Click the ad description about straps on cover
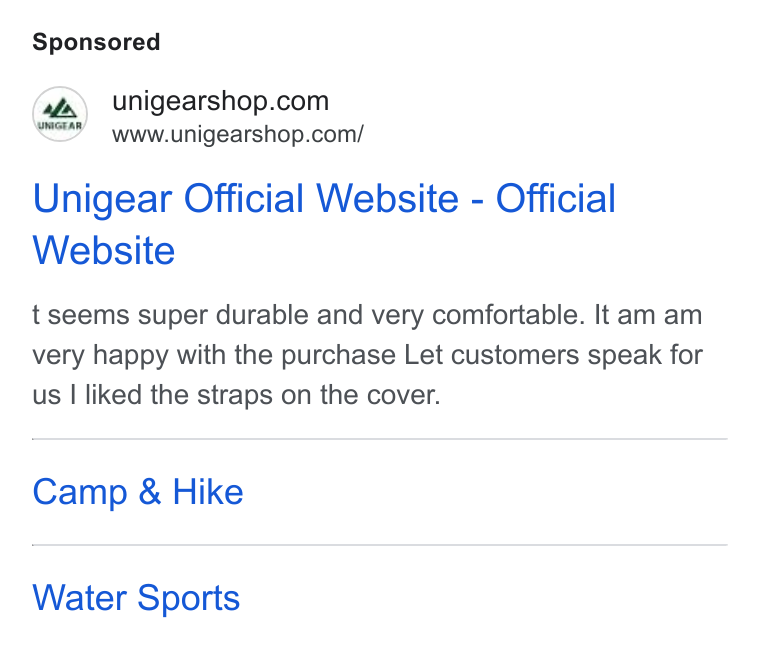760x650 pixels. (367, 355)
